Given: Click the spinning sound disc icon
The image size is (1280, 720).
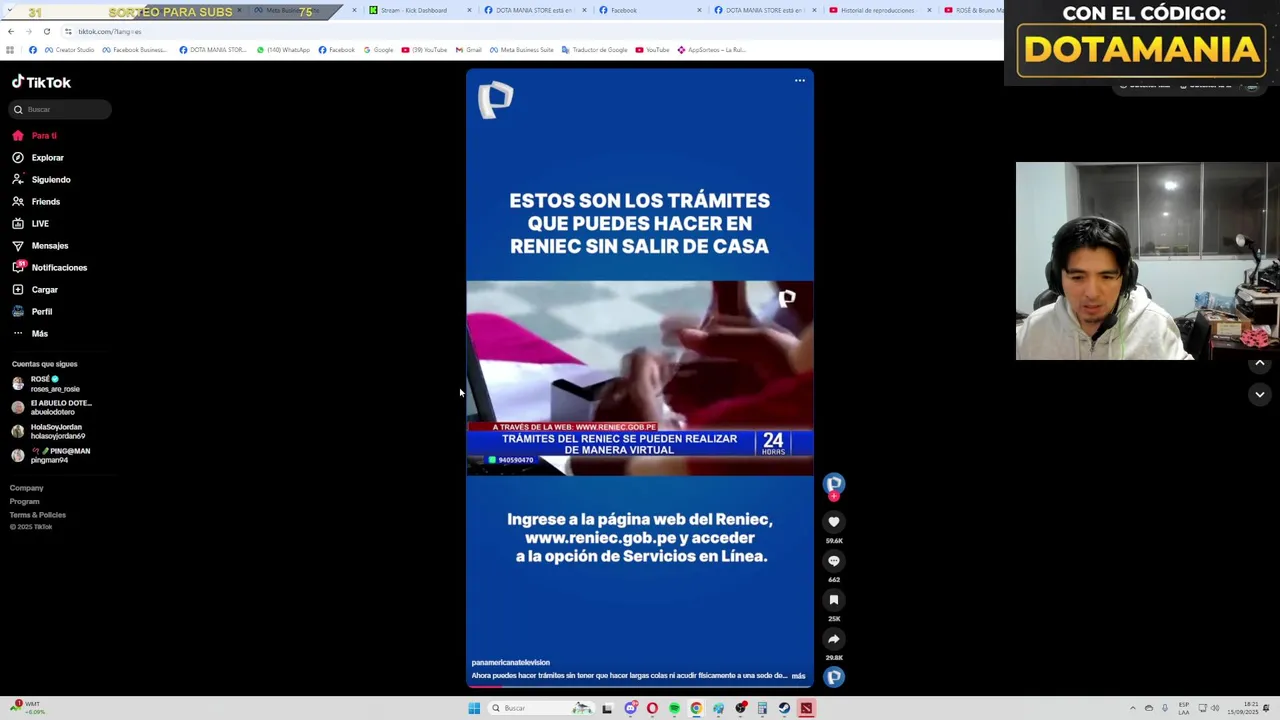Looking at the screenshot, I should point(834,677).
